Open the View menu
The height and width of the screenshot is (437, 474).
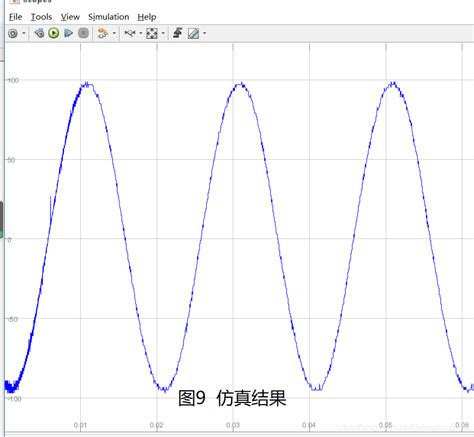[70, 17]
